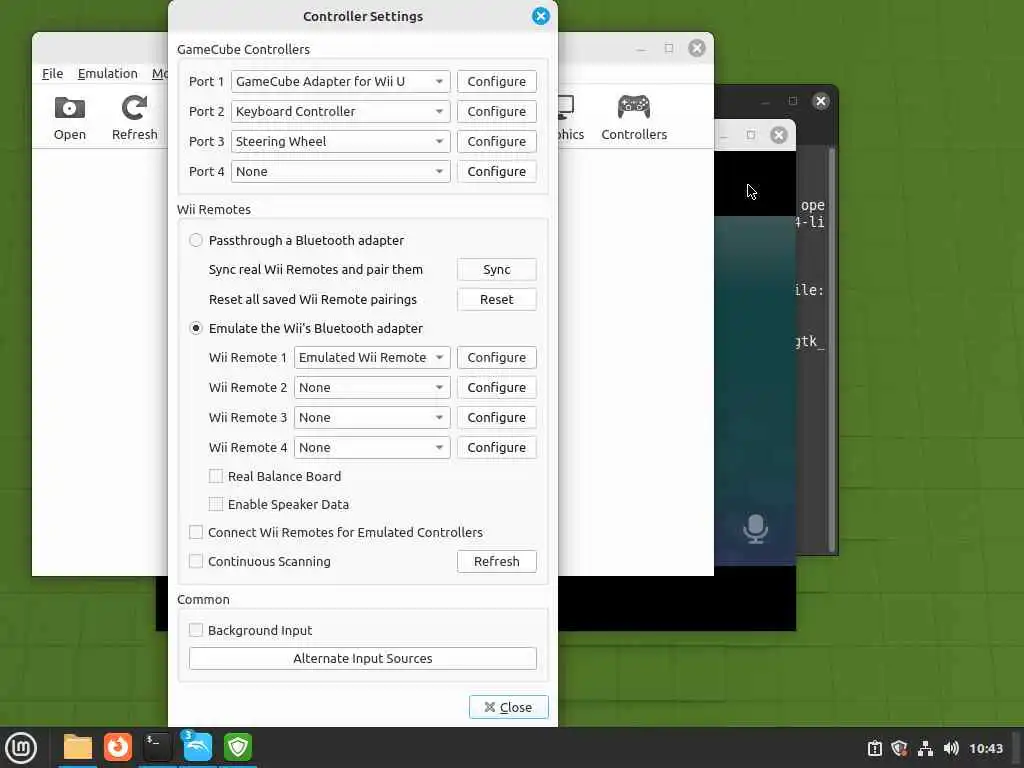Enable Continuous Scanning checkbox
Viewport: 1024px width, 768px height.
pyautogui.click(x=195, y=562)
